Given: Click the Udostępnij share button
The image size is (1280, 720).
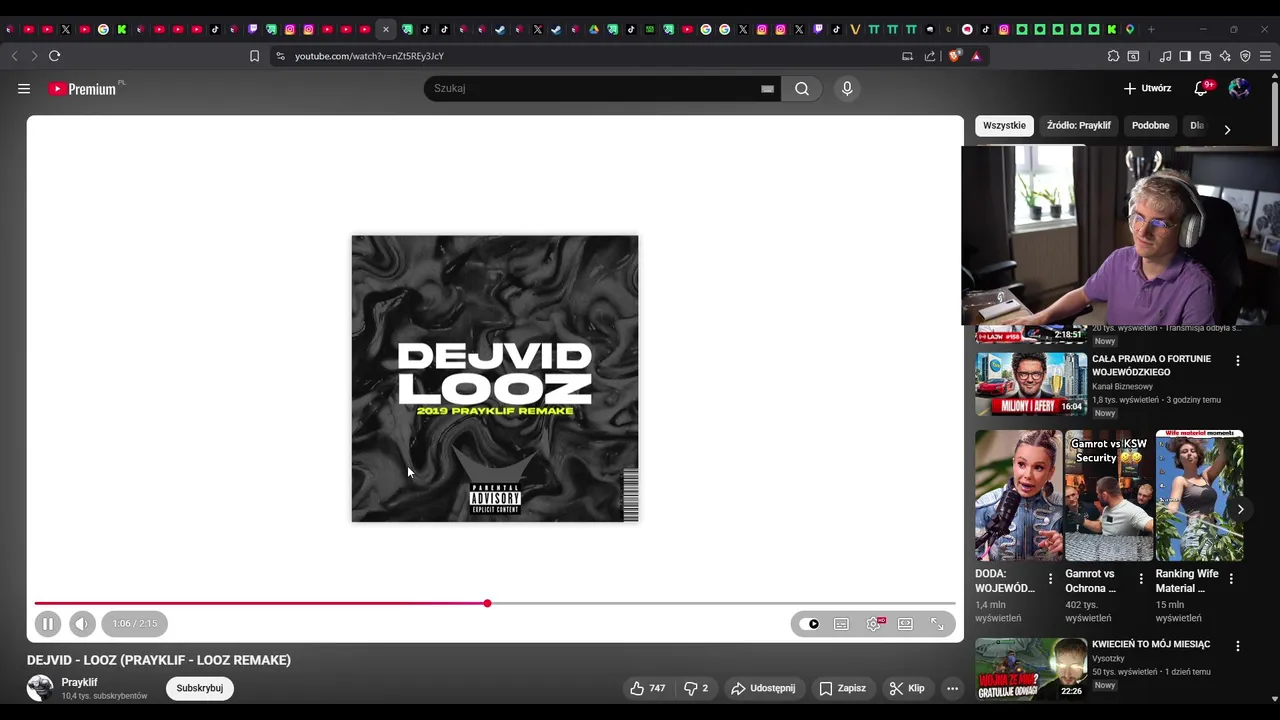Looking at the screenshot, I should [x=763, y=688].
